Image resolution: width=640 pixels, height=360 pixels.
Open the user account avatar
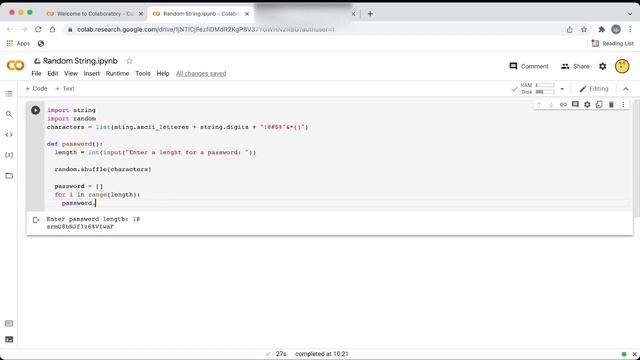point(622,66)
